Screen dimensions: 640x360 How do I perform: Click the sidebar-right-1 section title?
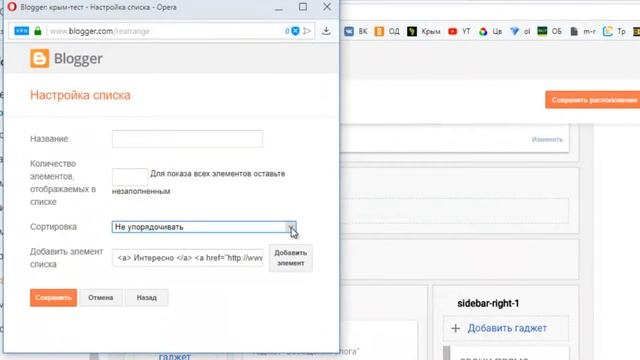[x=488, y=303]
